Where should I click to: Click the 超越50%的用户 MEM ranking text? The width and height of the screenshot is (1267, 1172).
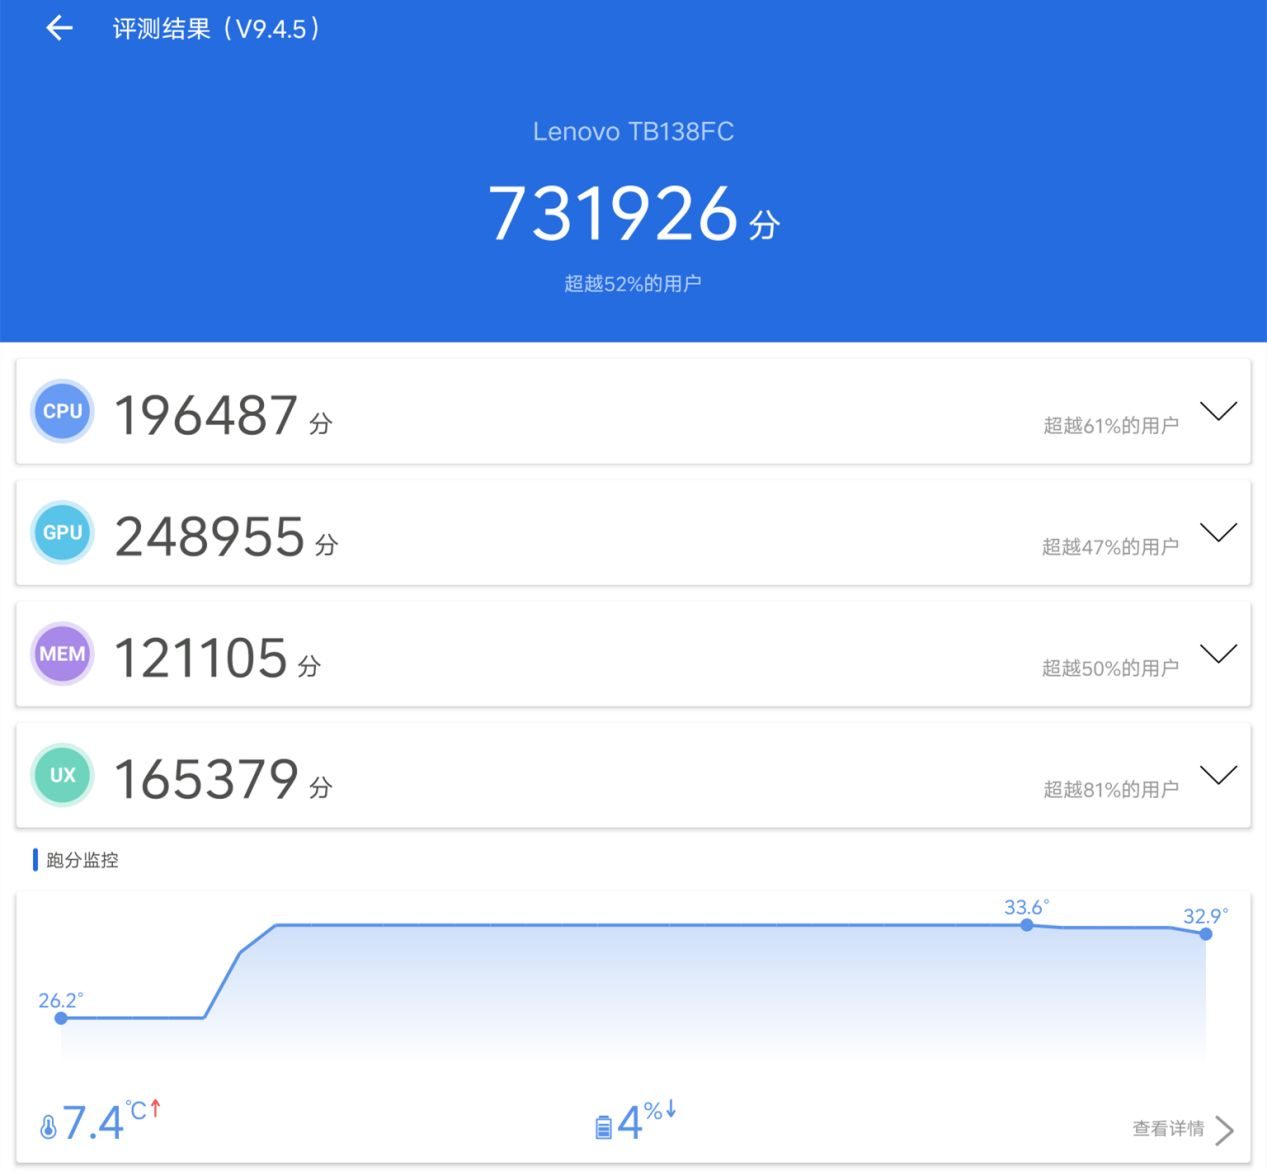point(1111,668)
